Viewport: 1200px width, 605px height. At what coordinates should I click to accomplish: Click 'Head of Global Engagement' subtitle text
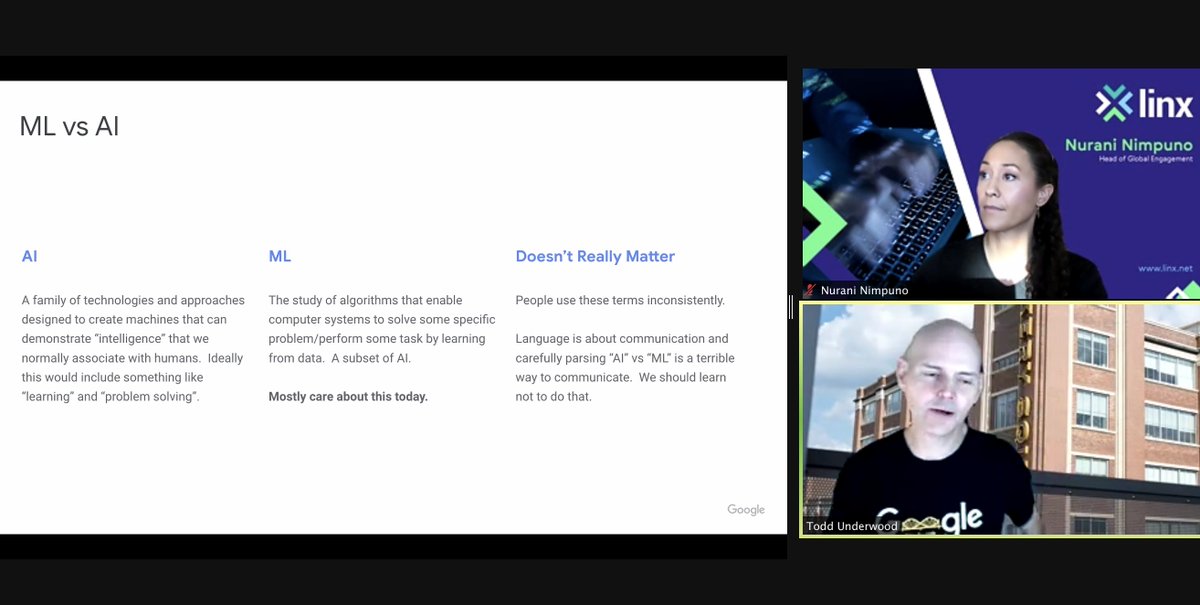coord(1146,159)
